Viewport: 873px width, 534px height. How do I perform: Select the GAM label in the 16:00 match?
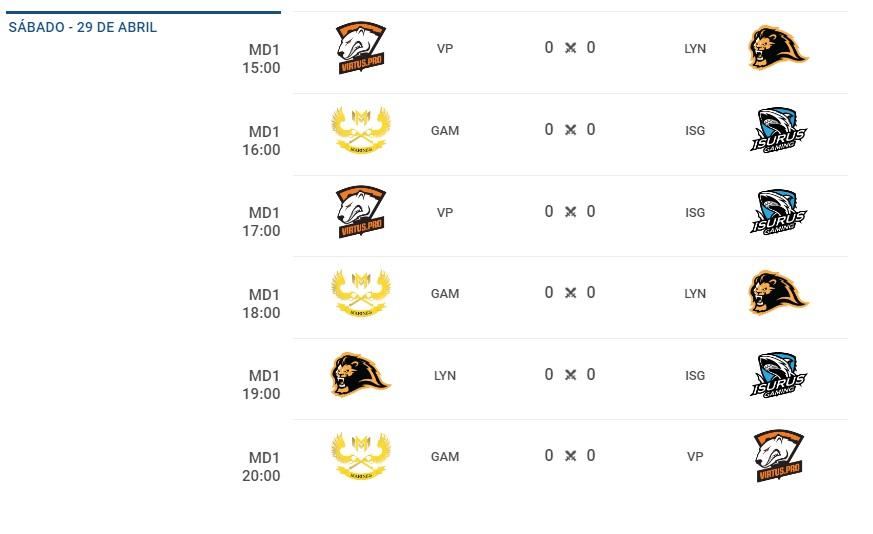tap(445, 130)
